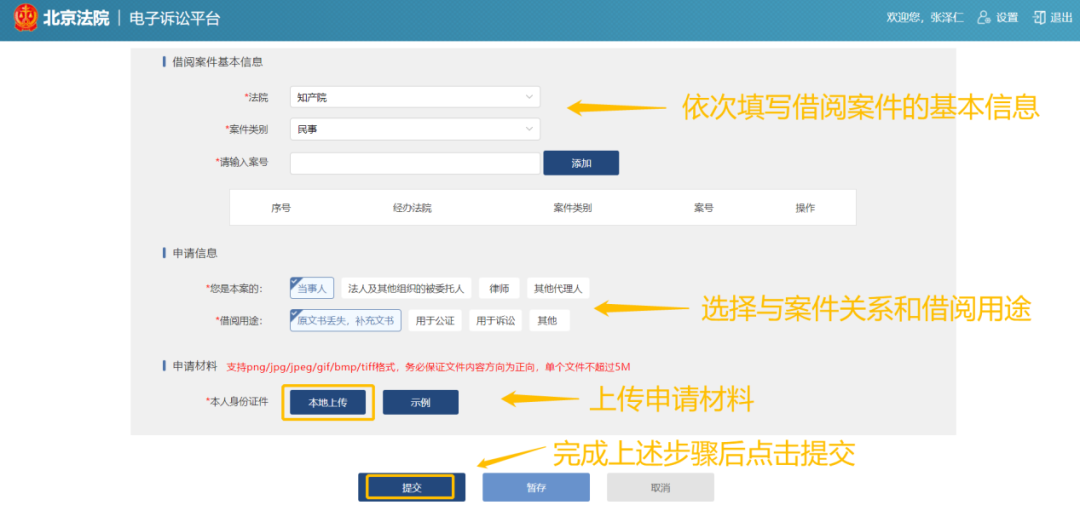This screenshot has width=1080, height=505.
Task: Click the 操作 column header
Action: tap(805, 207)
